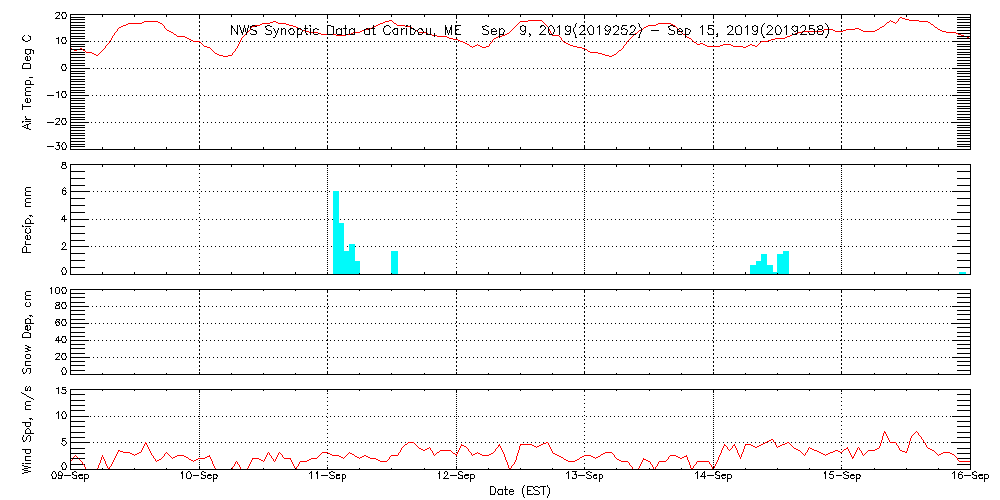Click the '100' tick on the snow depth axis

click(x=57, y=292)
